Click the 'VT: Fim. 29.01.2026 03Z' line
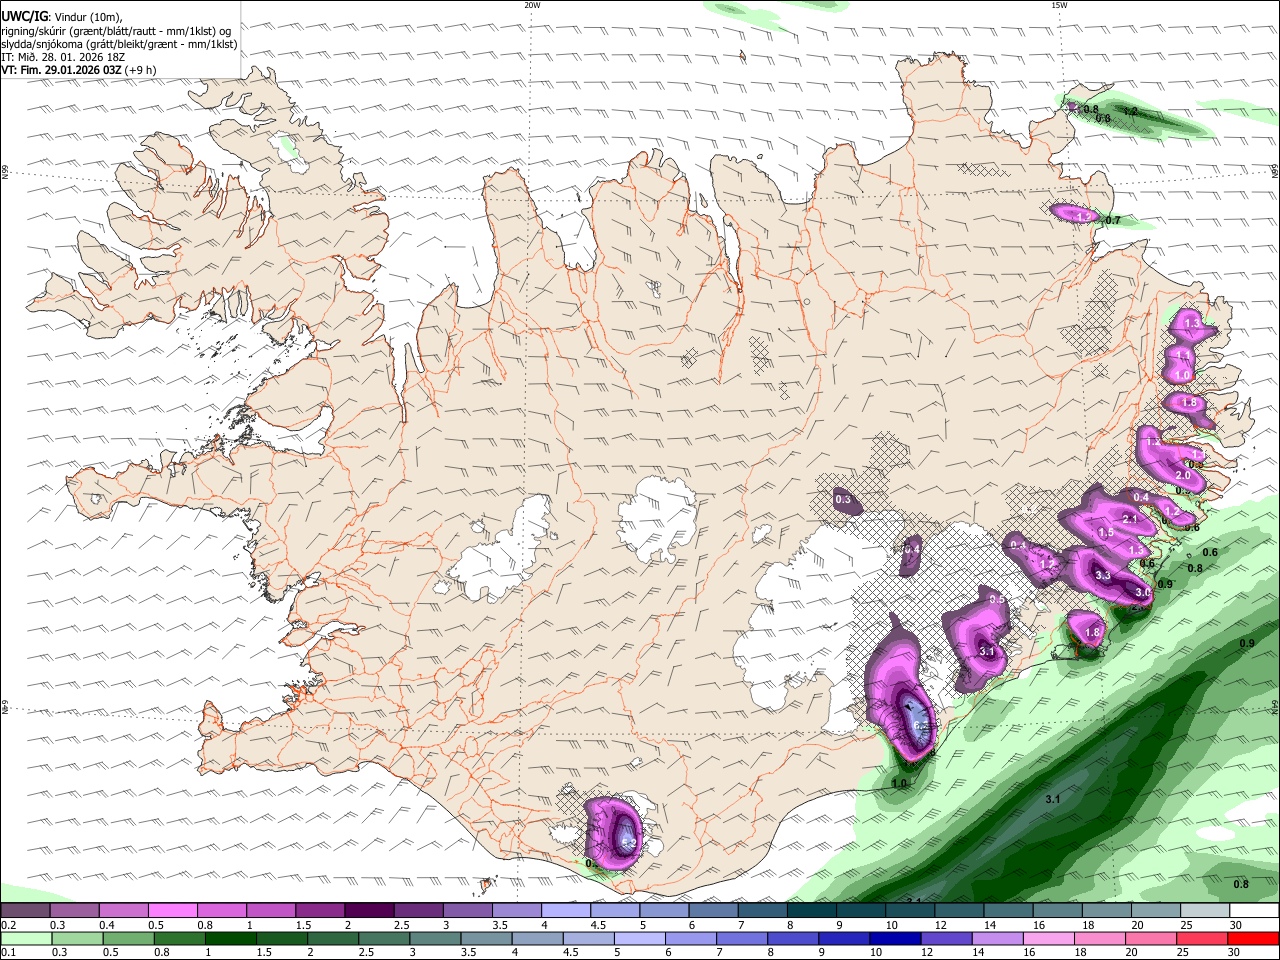1280x960 pixels. [x=61, y=70]
